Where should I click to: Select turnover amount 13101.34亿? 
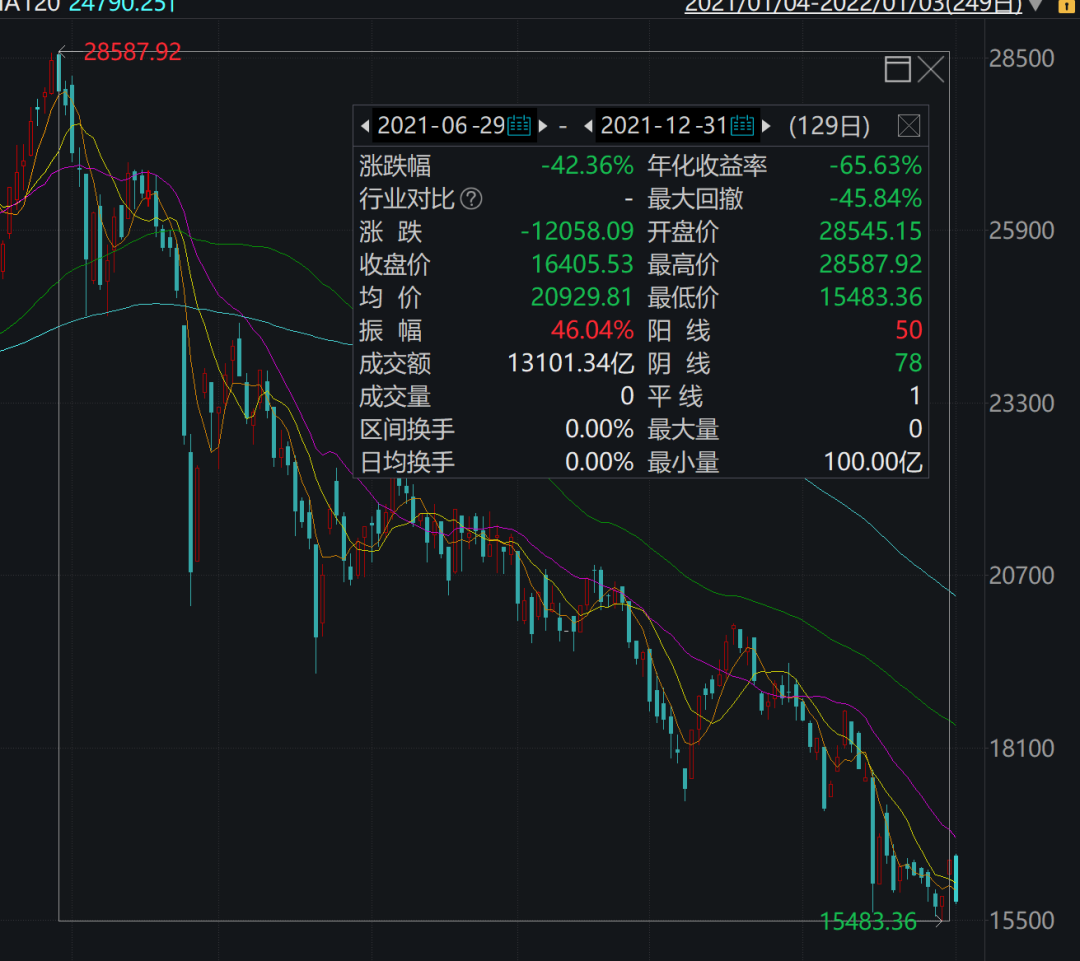(x=570, y=363)
